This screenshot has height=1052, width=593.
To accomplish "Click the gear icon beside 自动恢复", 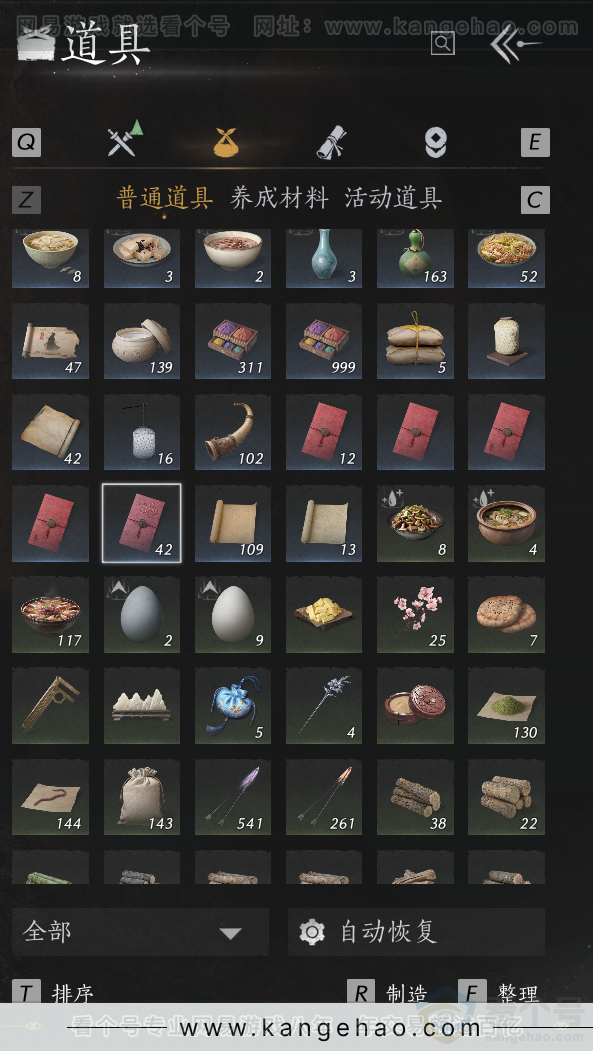I will tap(312, 932).
